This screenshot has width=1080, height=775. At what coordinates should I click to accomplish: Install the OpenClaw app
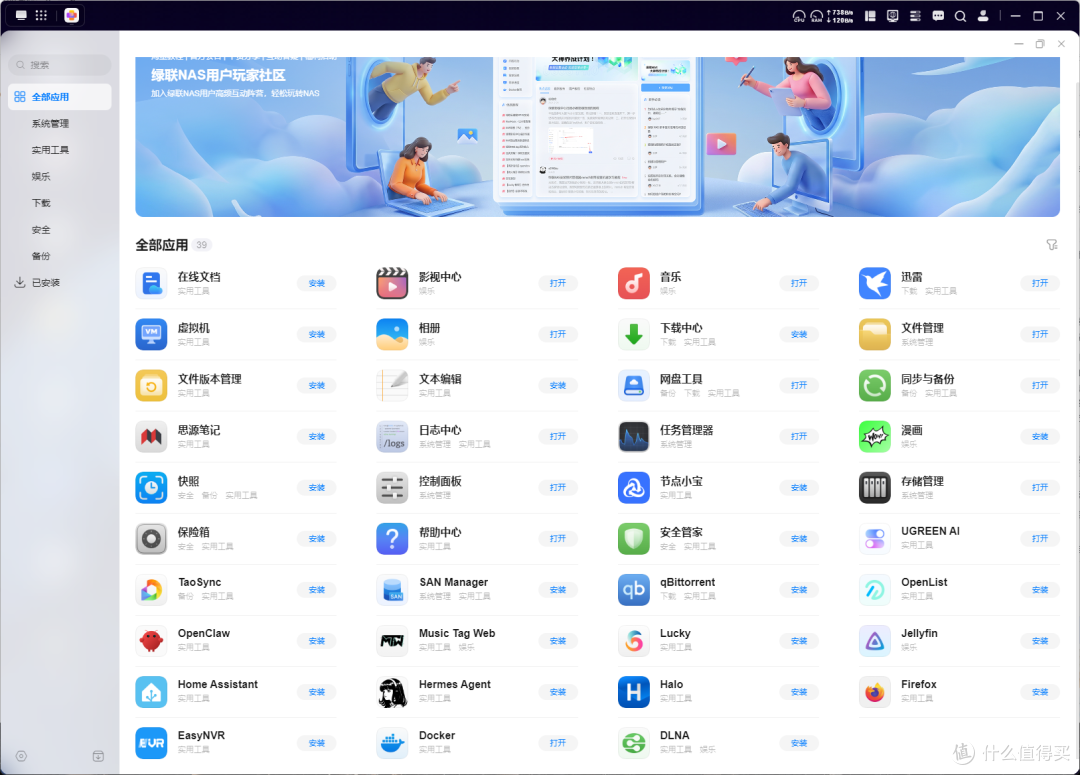317,641
